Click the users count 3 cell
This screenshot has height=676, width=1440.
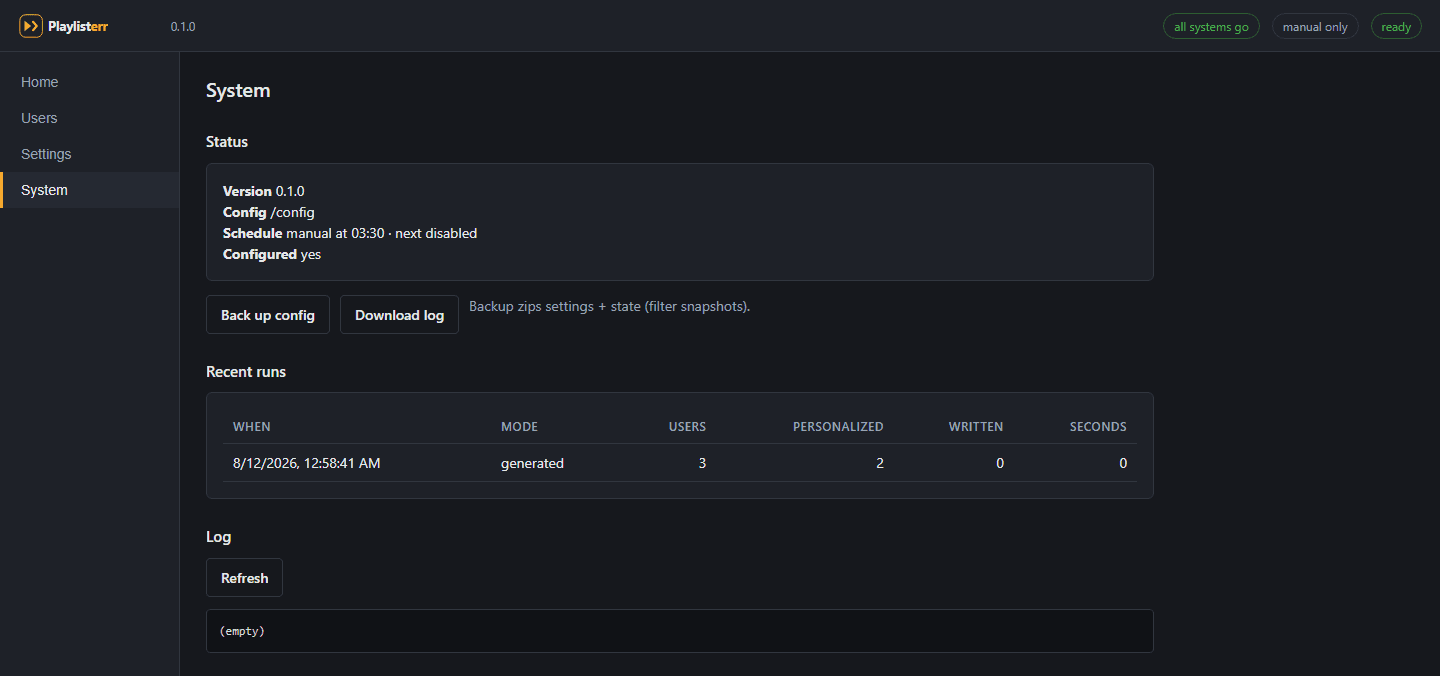click(702, 463)
